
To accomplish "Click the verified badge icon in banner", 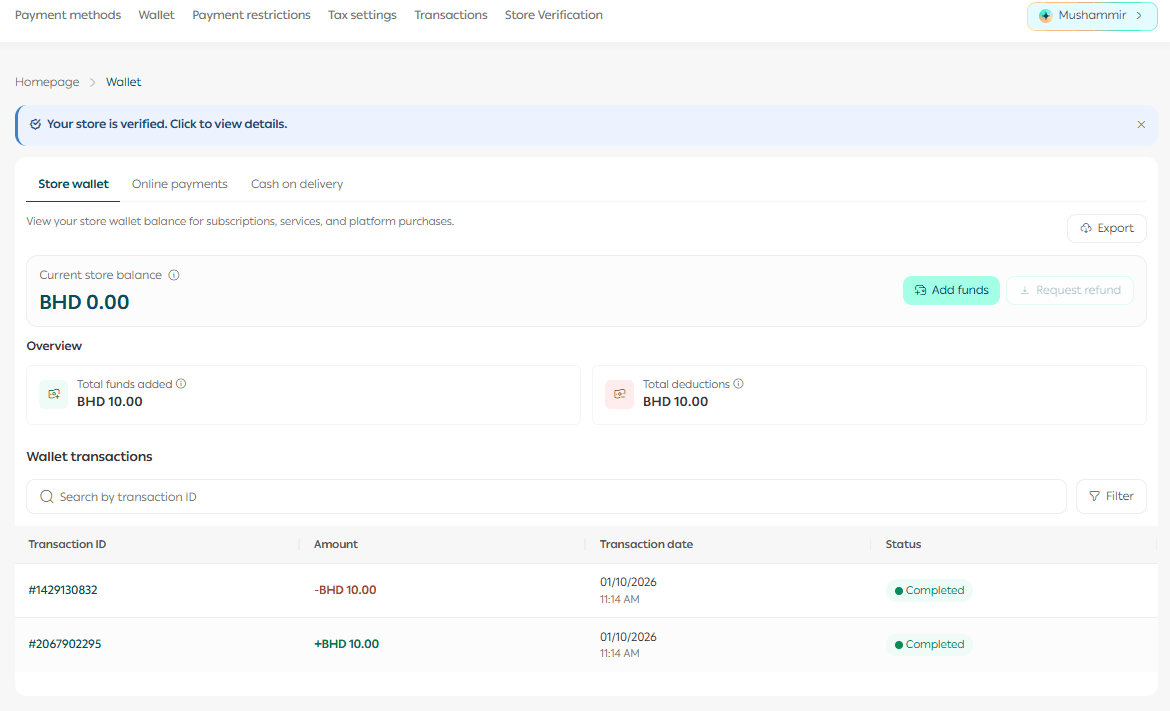I will point(35,125).
